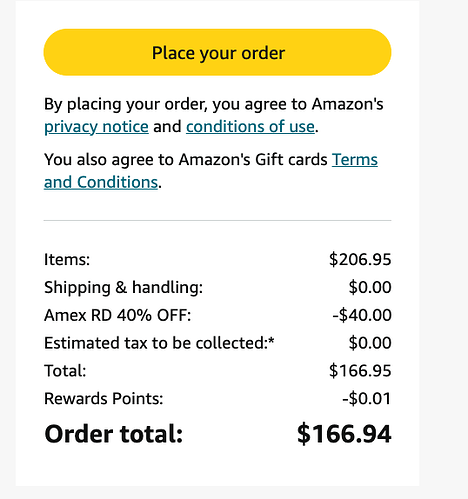Screen dimensions: 468x499
Task: Click the Items label in summary
Action: pyautogui.click(x=67, y=259)
